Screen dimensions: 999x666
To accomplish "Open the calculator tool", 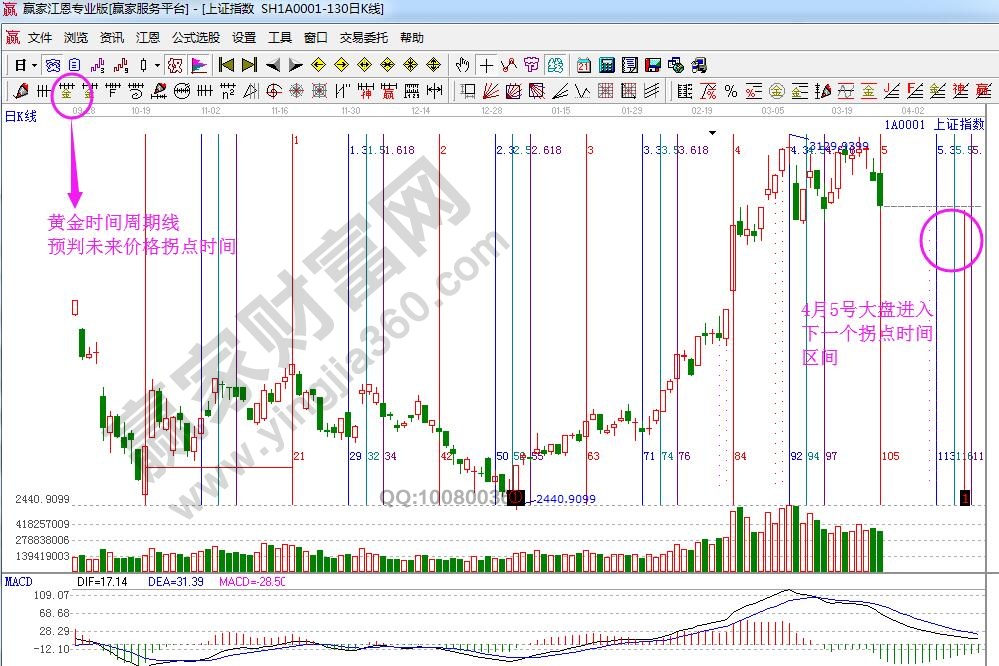I will point(606,65).
